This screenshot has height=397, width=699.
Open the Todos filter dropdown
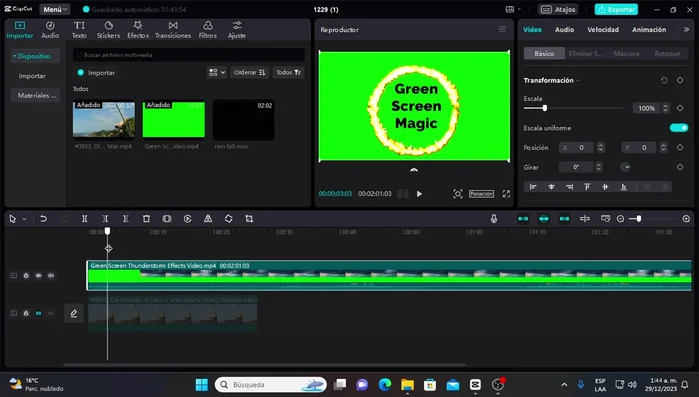click(288, 72)
